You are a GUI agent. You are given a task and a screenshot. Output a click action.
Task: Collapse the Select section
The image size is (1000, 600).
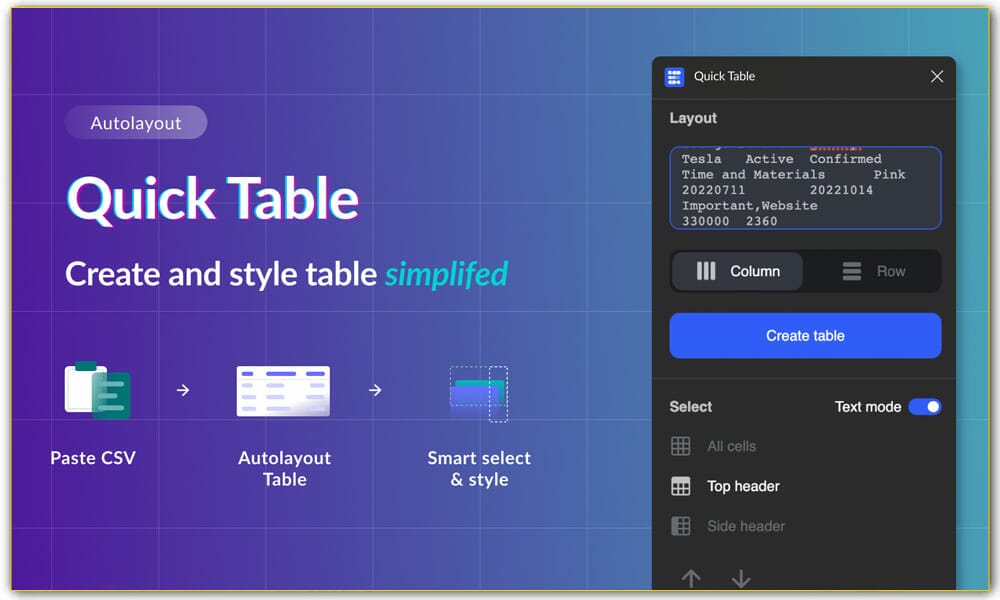click(688, 407)
